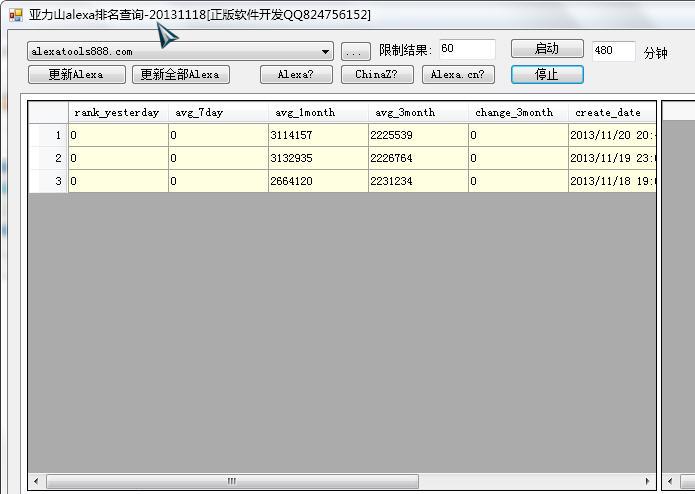The image size is (695, 494).
Task: Click the cell 2664120
Action: pos(318,181)
